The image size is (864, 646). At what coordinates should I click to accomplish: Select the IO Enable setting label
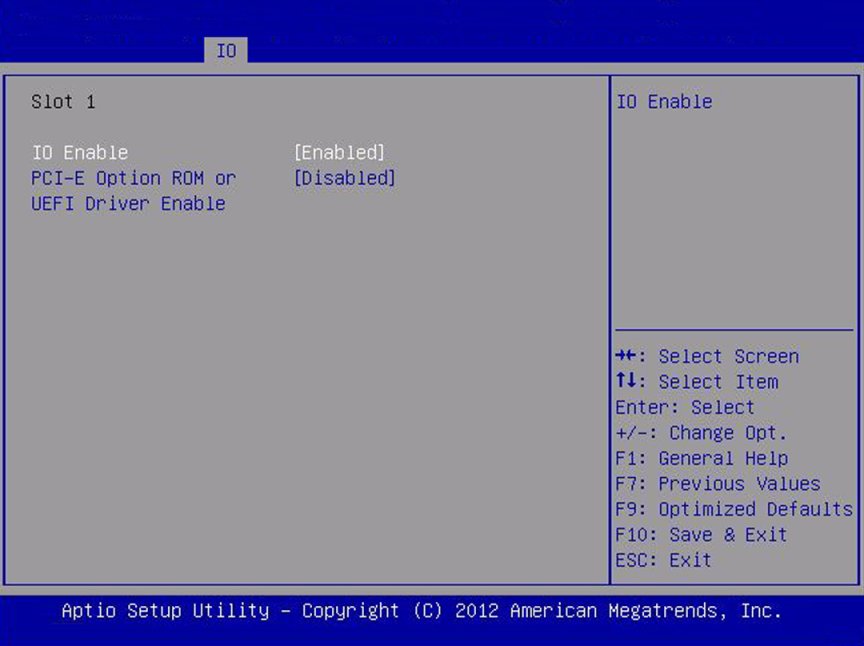80,153
